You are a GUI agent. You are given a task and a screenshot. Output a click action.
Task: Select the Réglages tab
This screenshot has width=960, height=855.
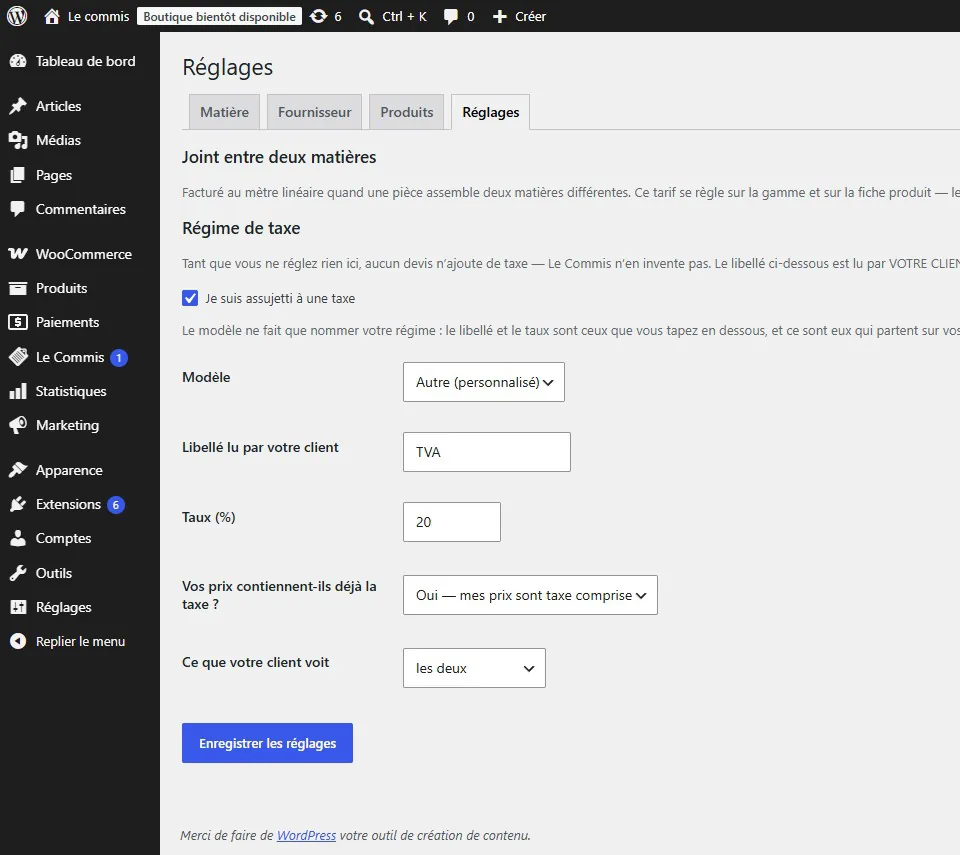pos(490,112)
